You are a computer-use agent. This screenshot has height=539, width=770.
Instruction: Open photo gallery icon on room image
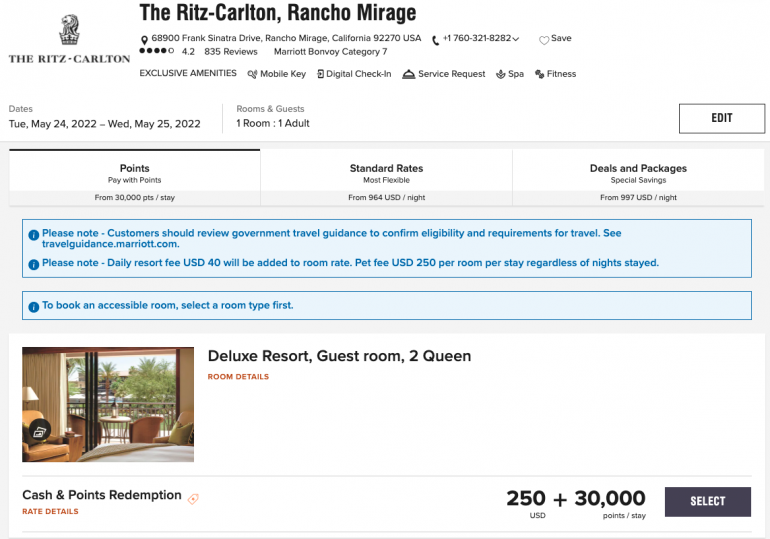click(40, 431)
